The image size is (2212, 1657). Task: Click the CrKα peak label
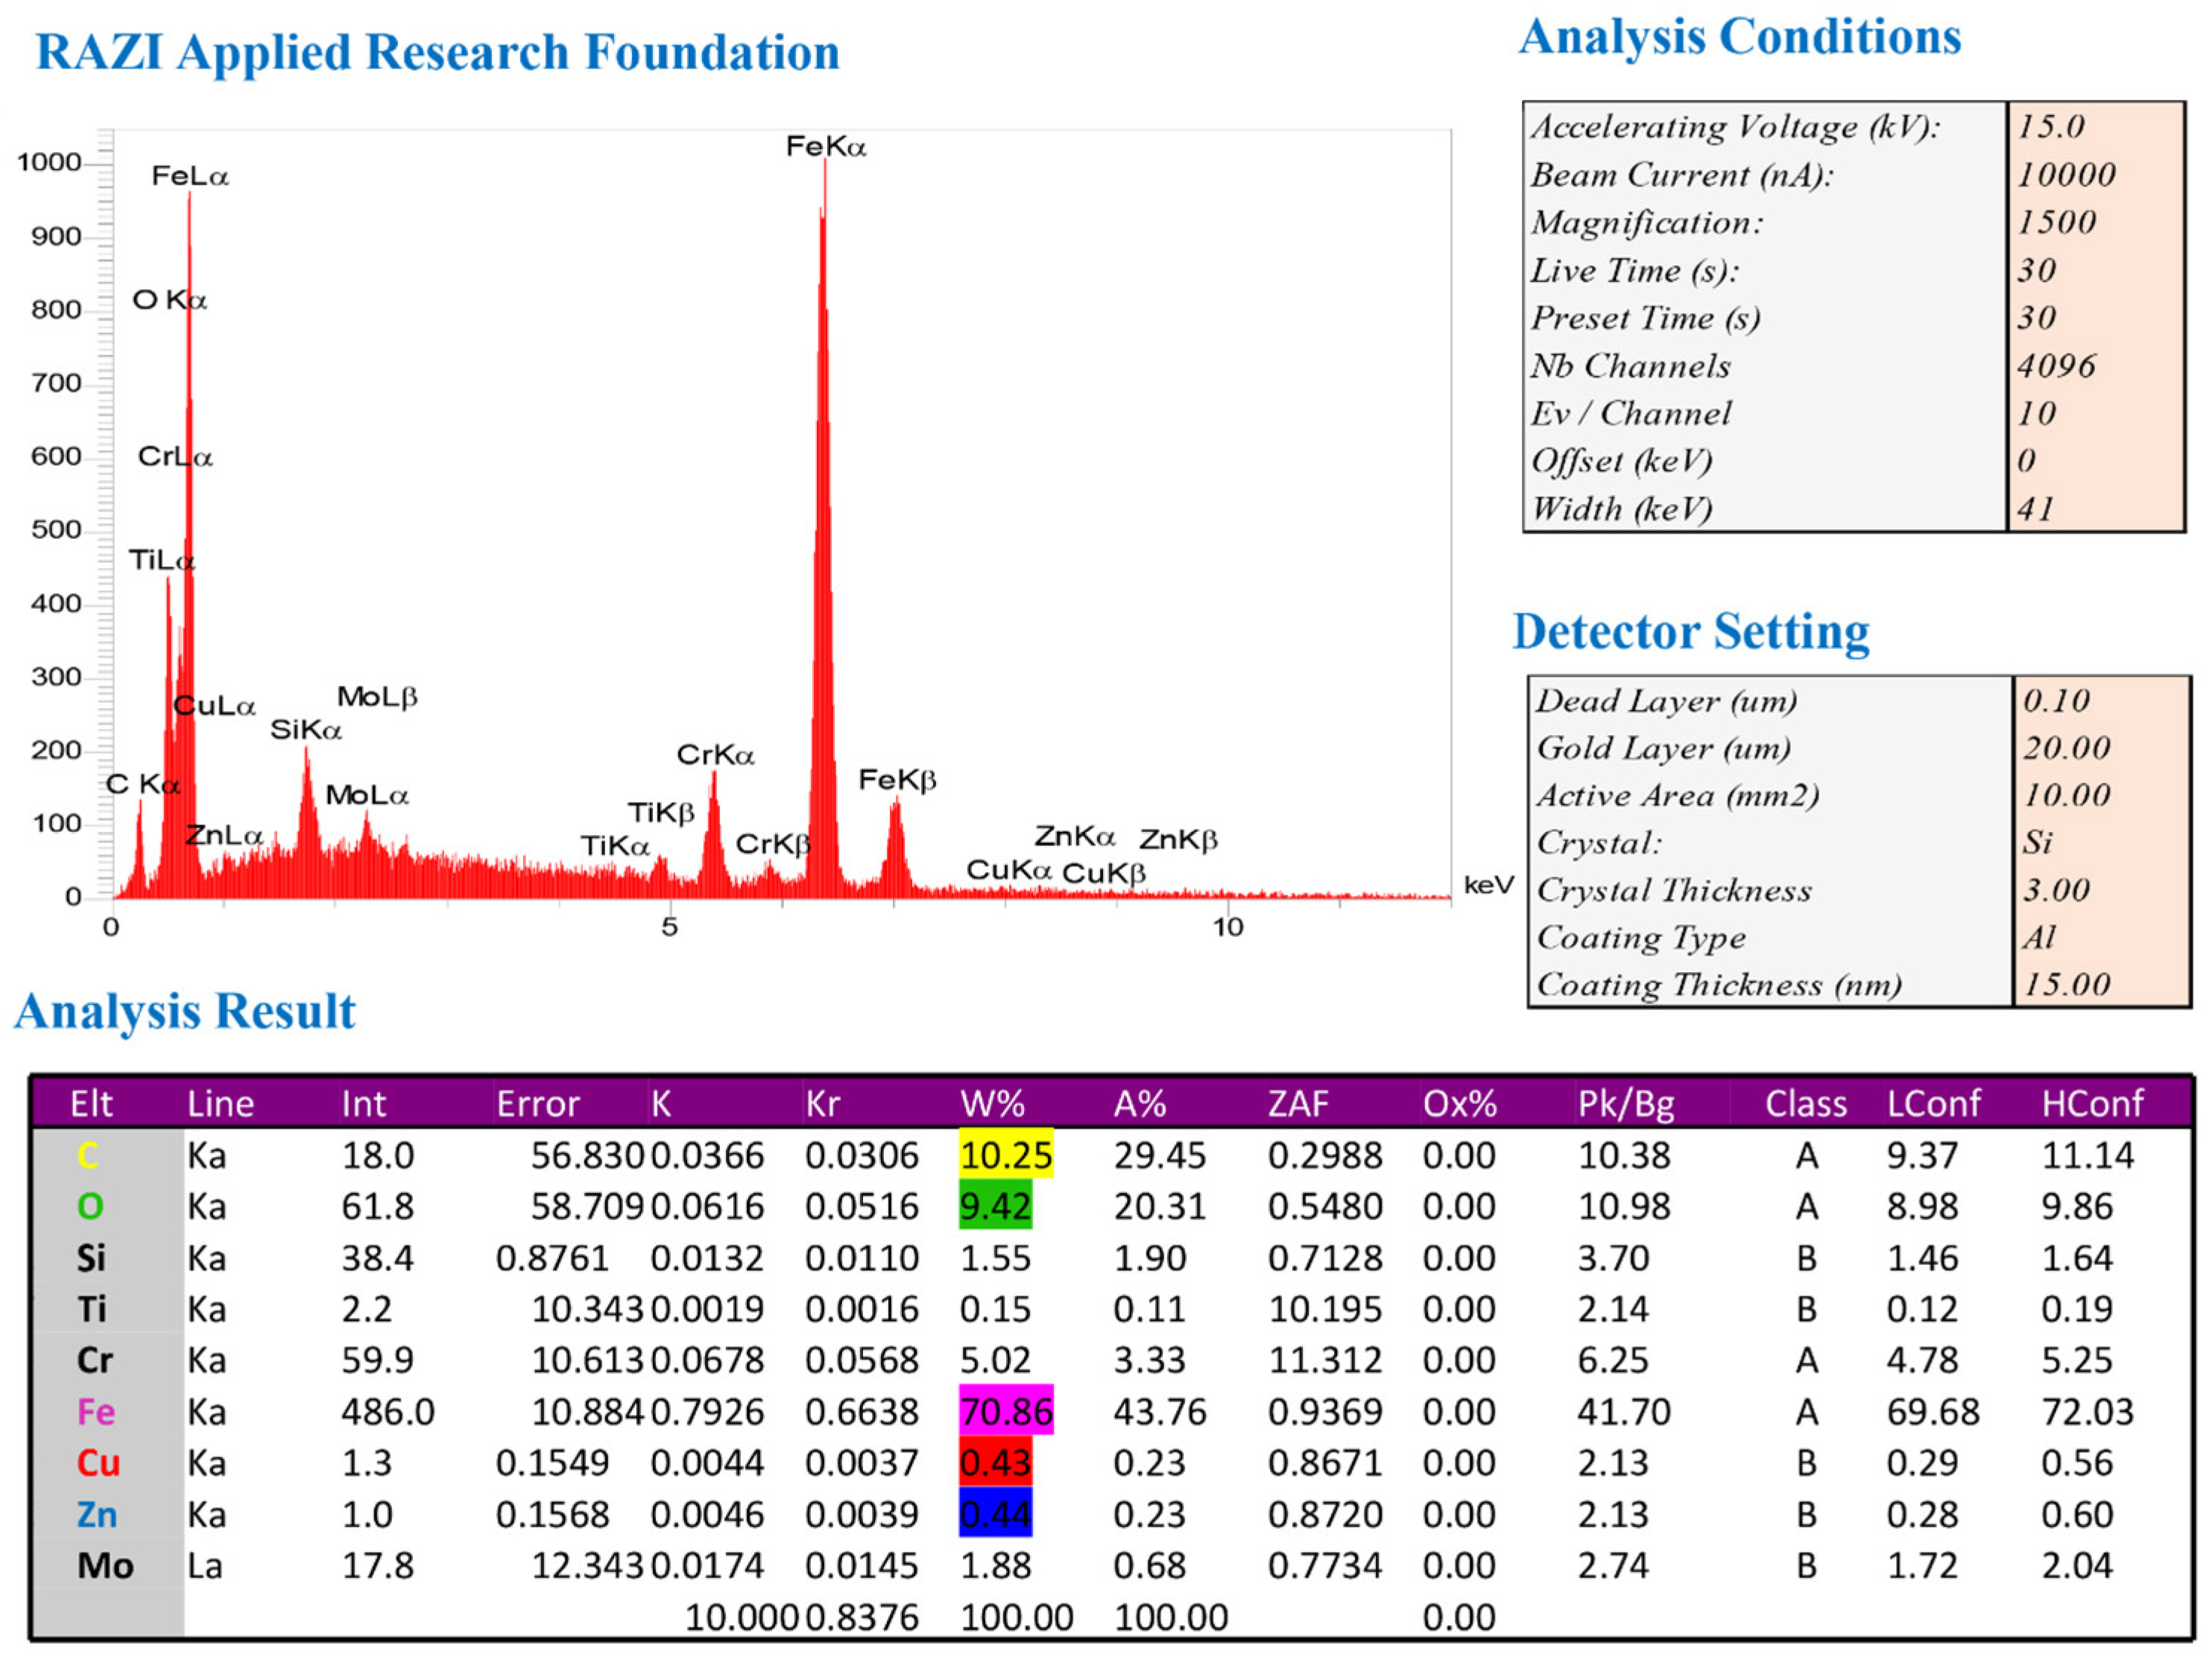[715, 755]
